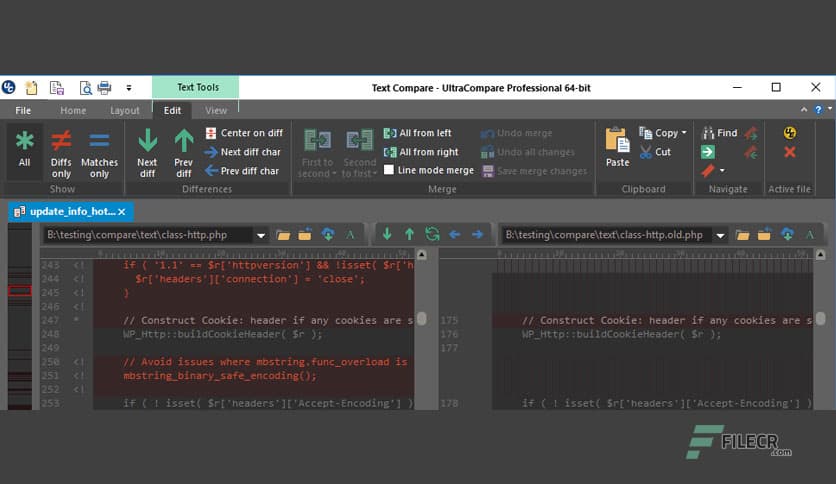Show Diffs only
836x484 pixels.
coord(61,154)
